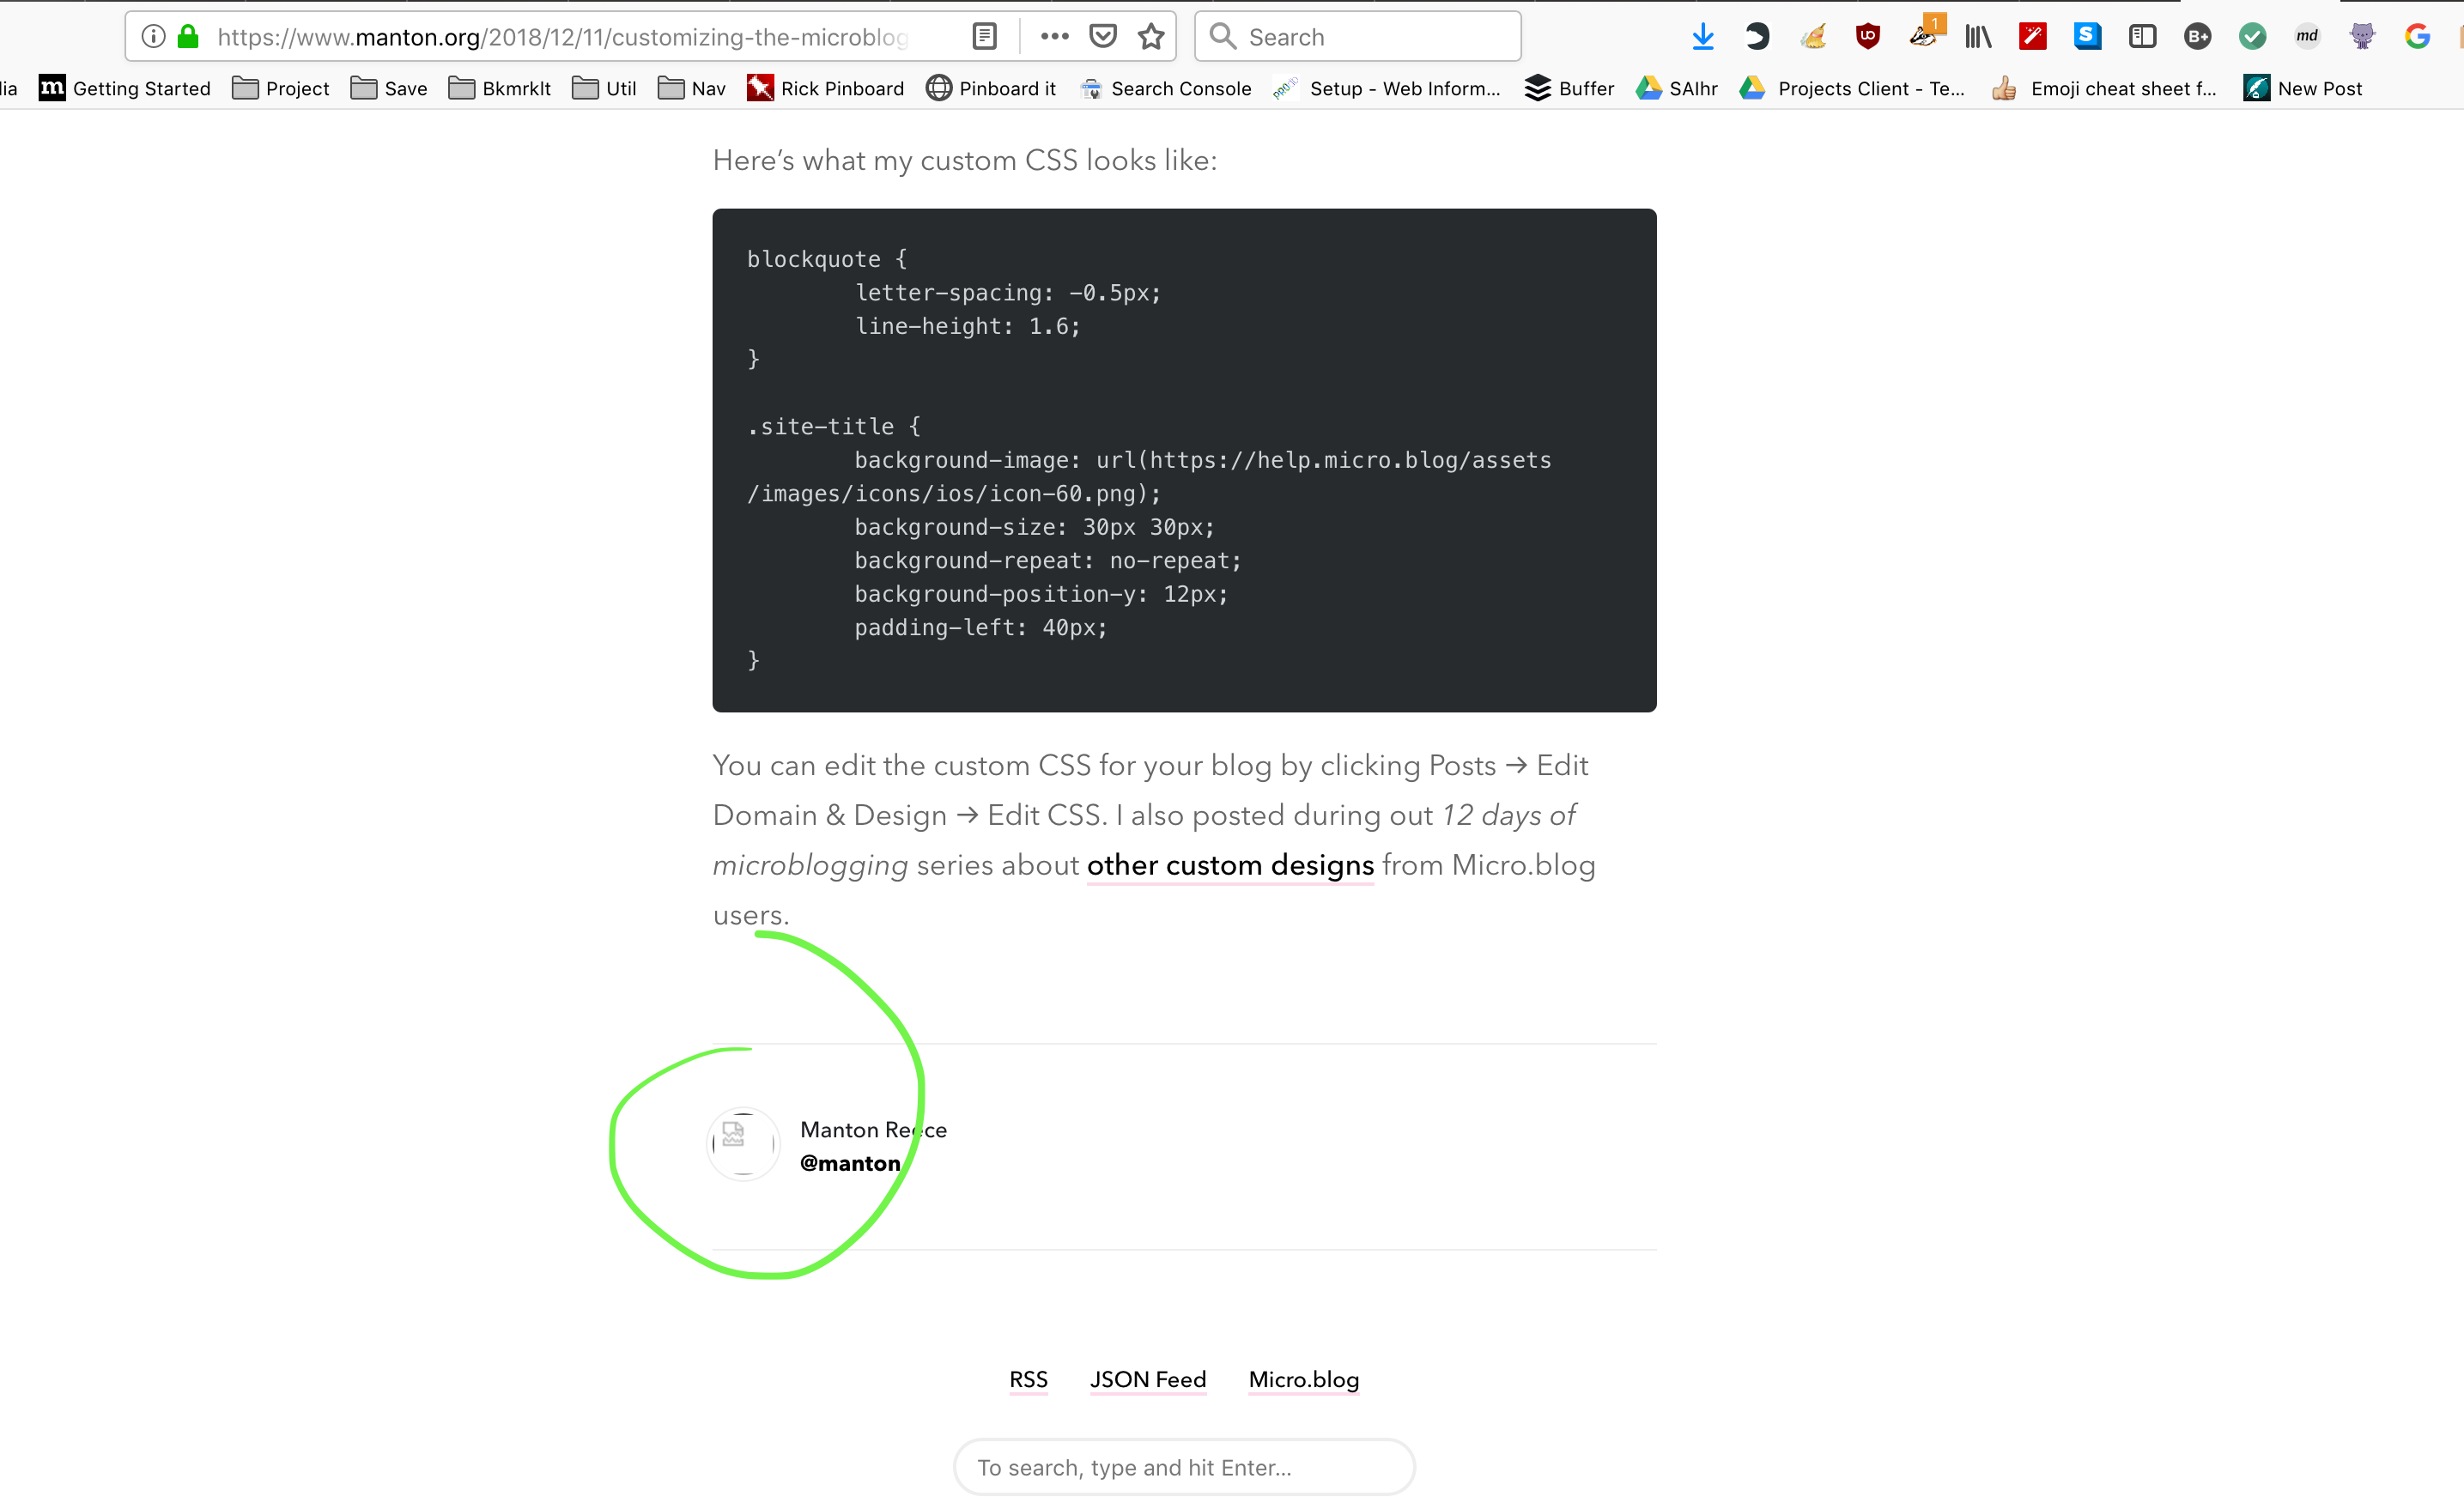Click the Markdown viewer md icon
The width and height of the screenshot is (2464, 1509).
[2307, 36]
